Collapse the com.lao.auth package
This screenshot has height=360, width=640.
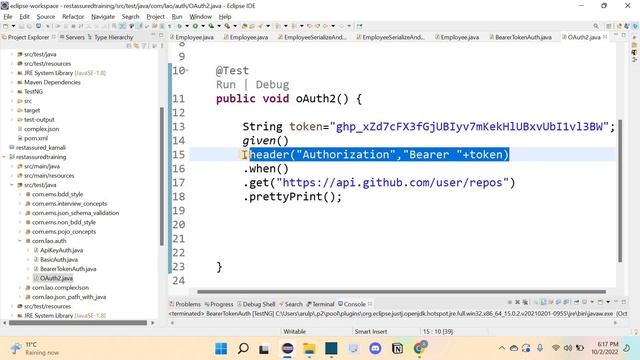tap(20, 241)
